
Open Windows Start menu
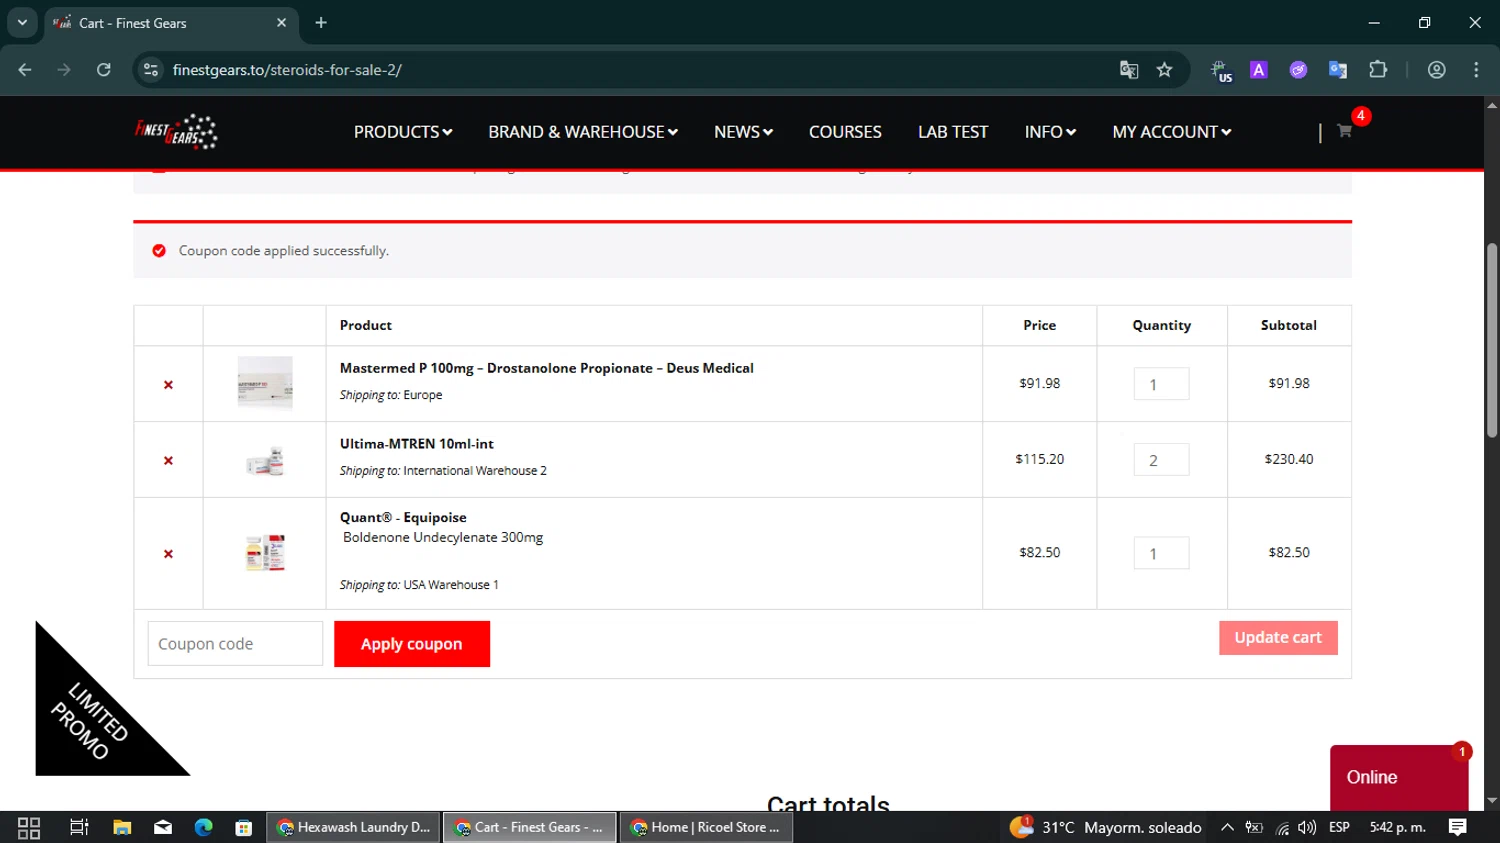coord(29,828)
